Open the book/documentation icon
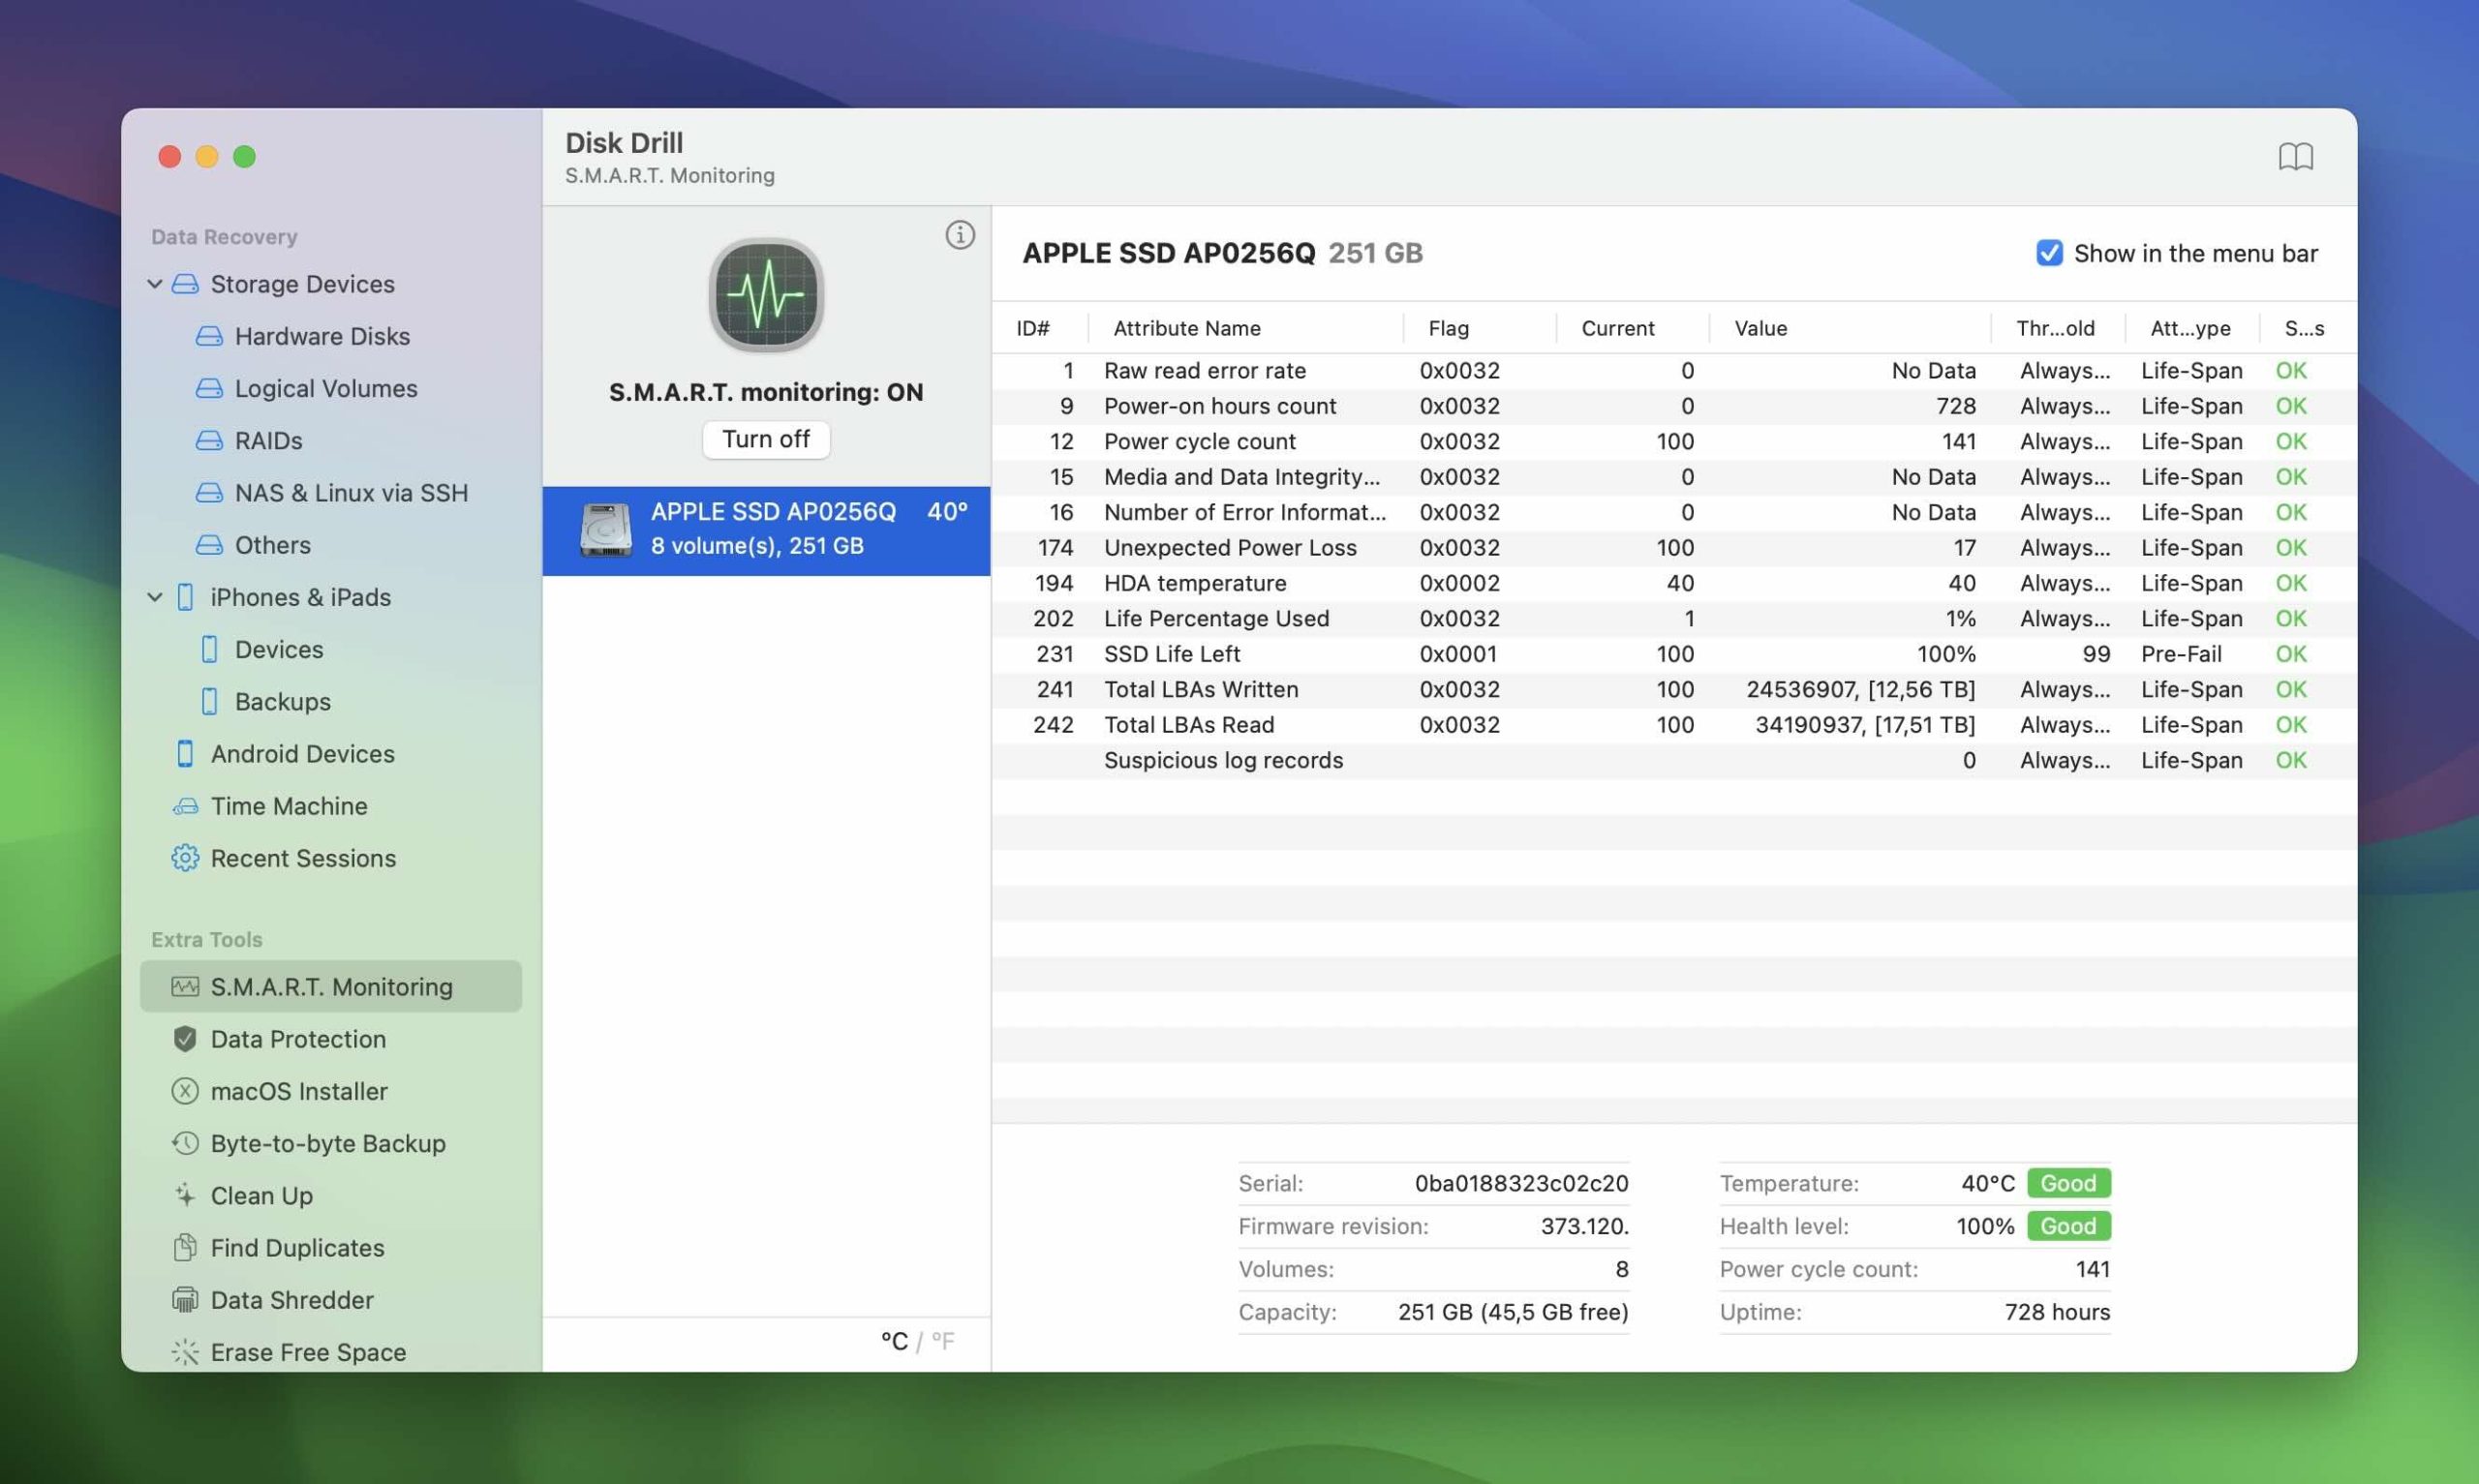This screenshot has width=2479, height=1484. click(2295, 156)
